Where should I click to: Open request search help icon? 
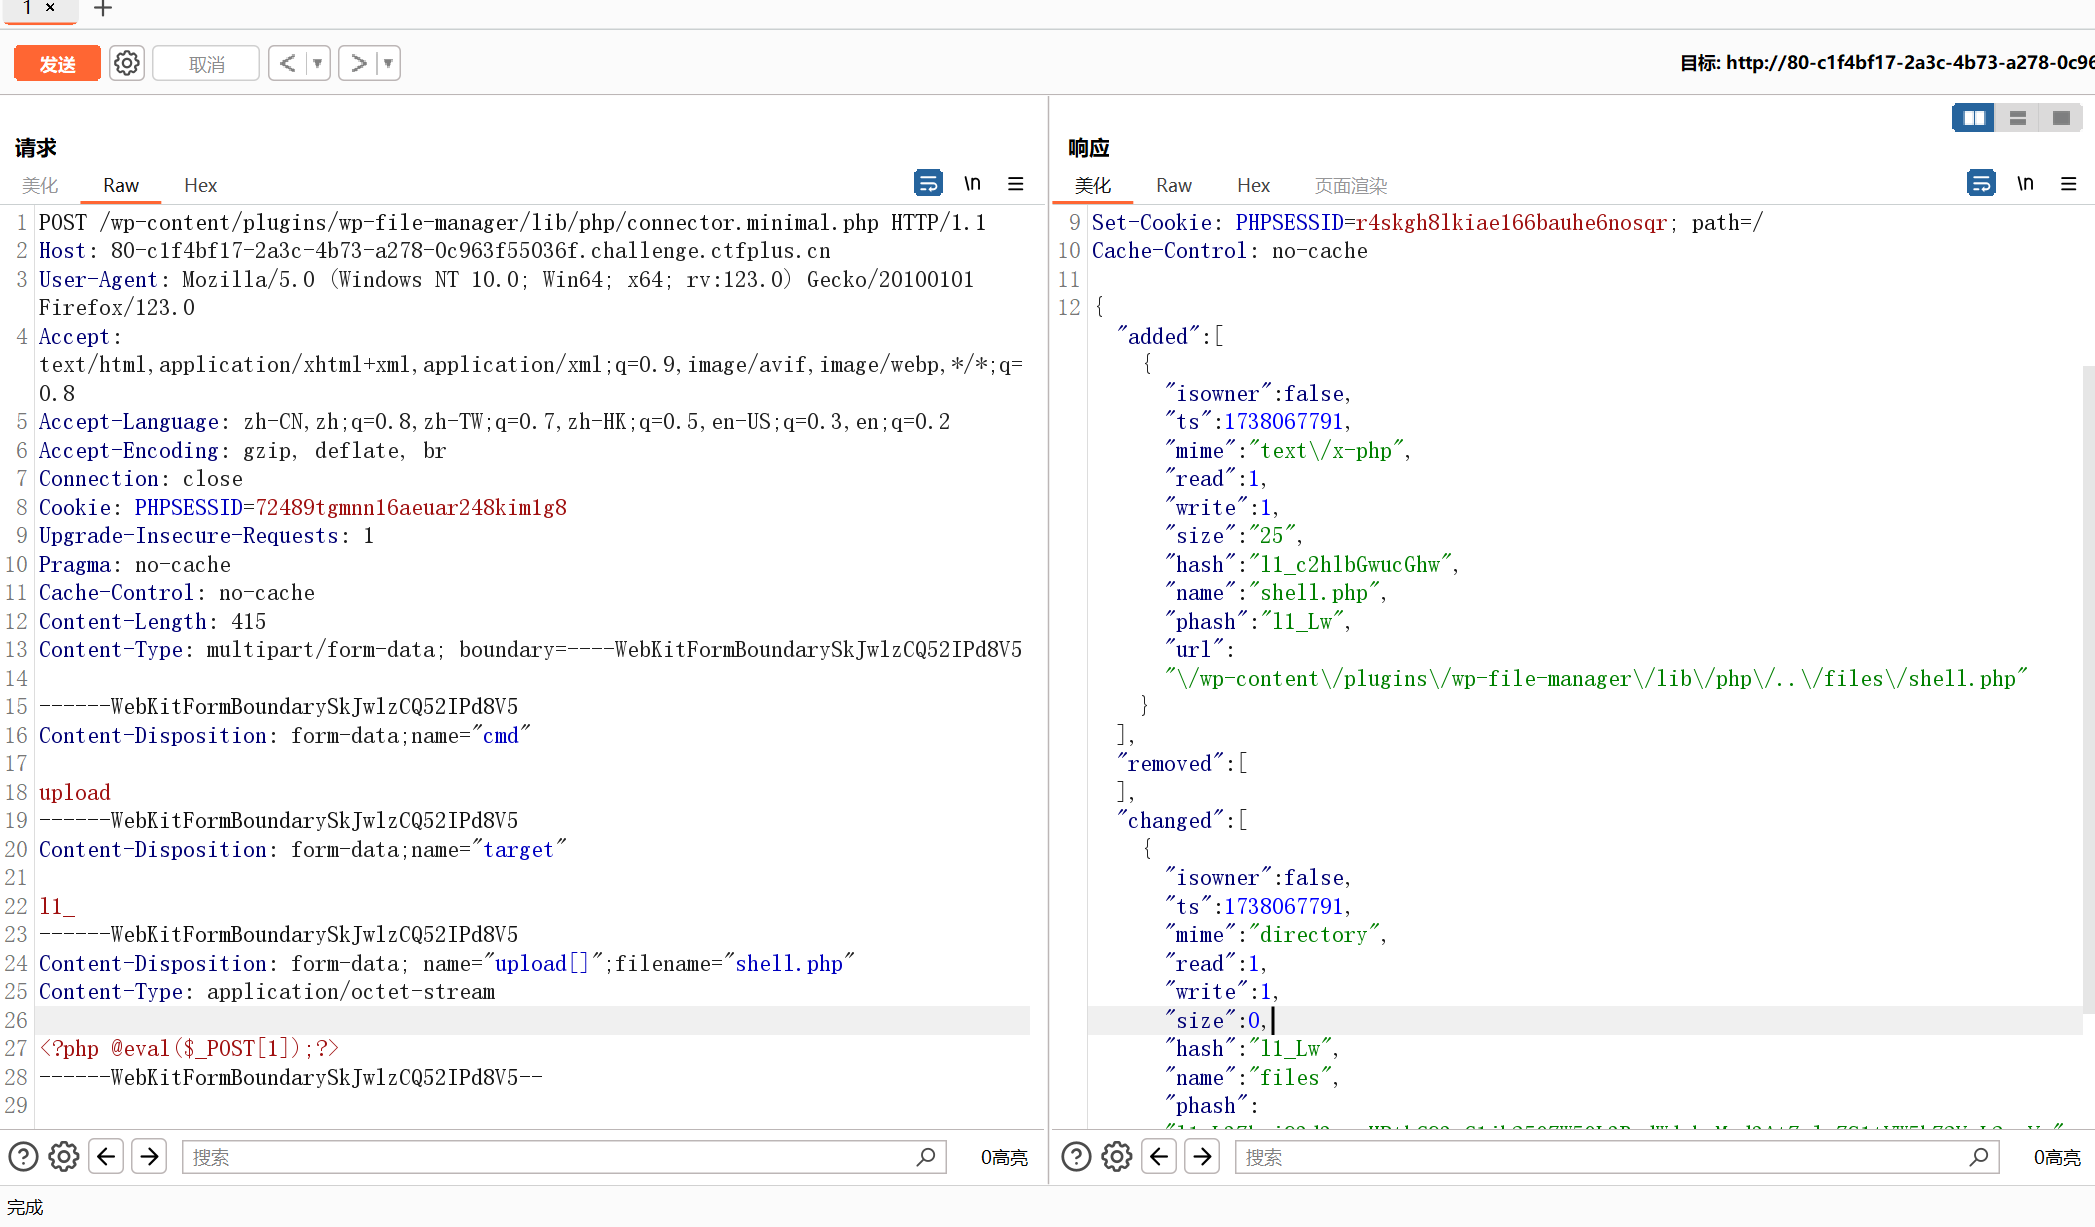[x=23, y=1157]
